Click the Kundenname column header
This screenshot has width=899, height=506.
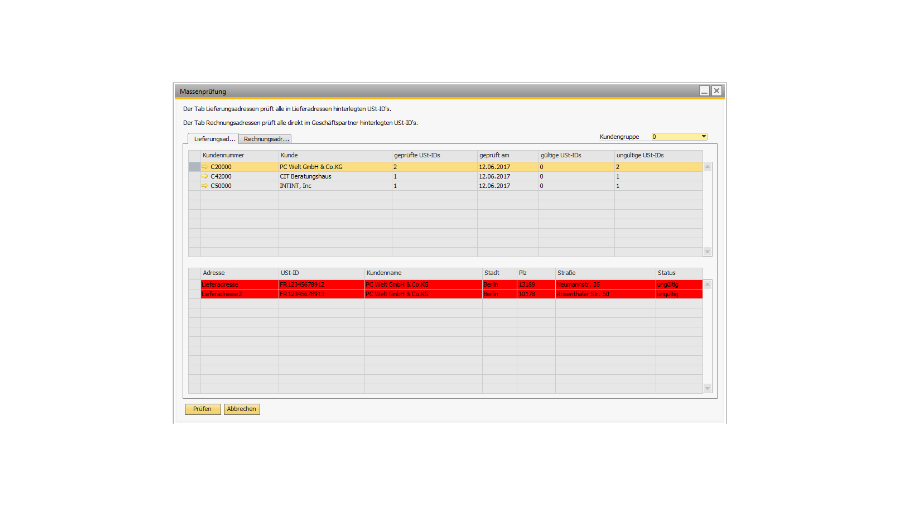pyautogui.click(x=423, y=273)
